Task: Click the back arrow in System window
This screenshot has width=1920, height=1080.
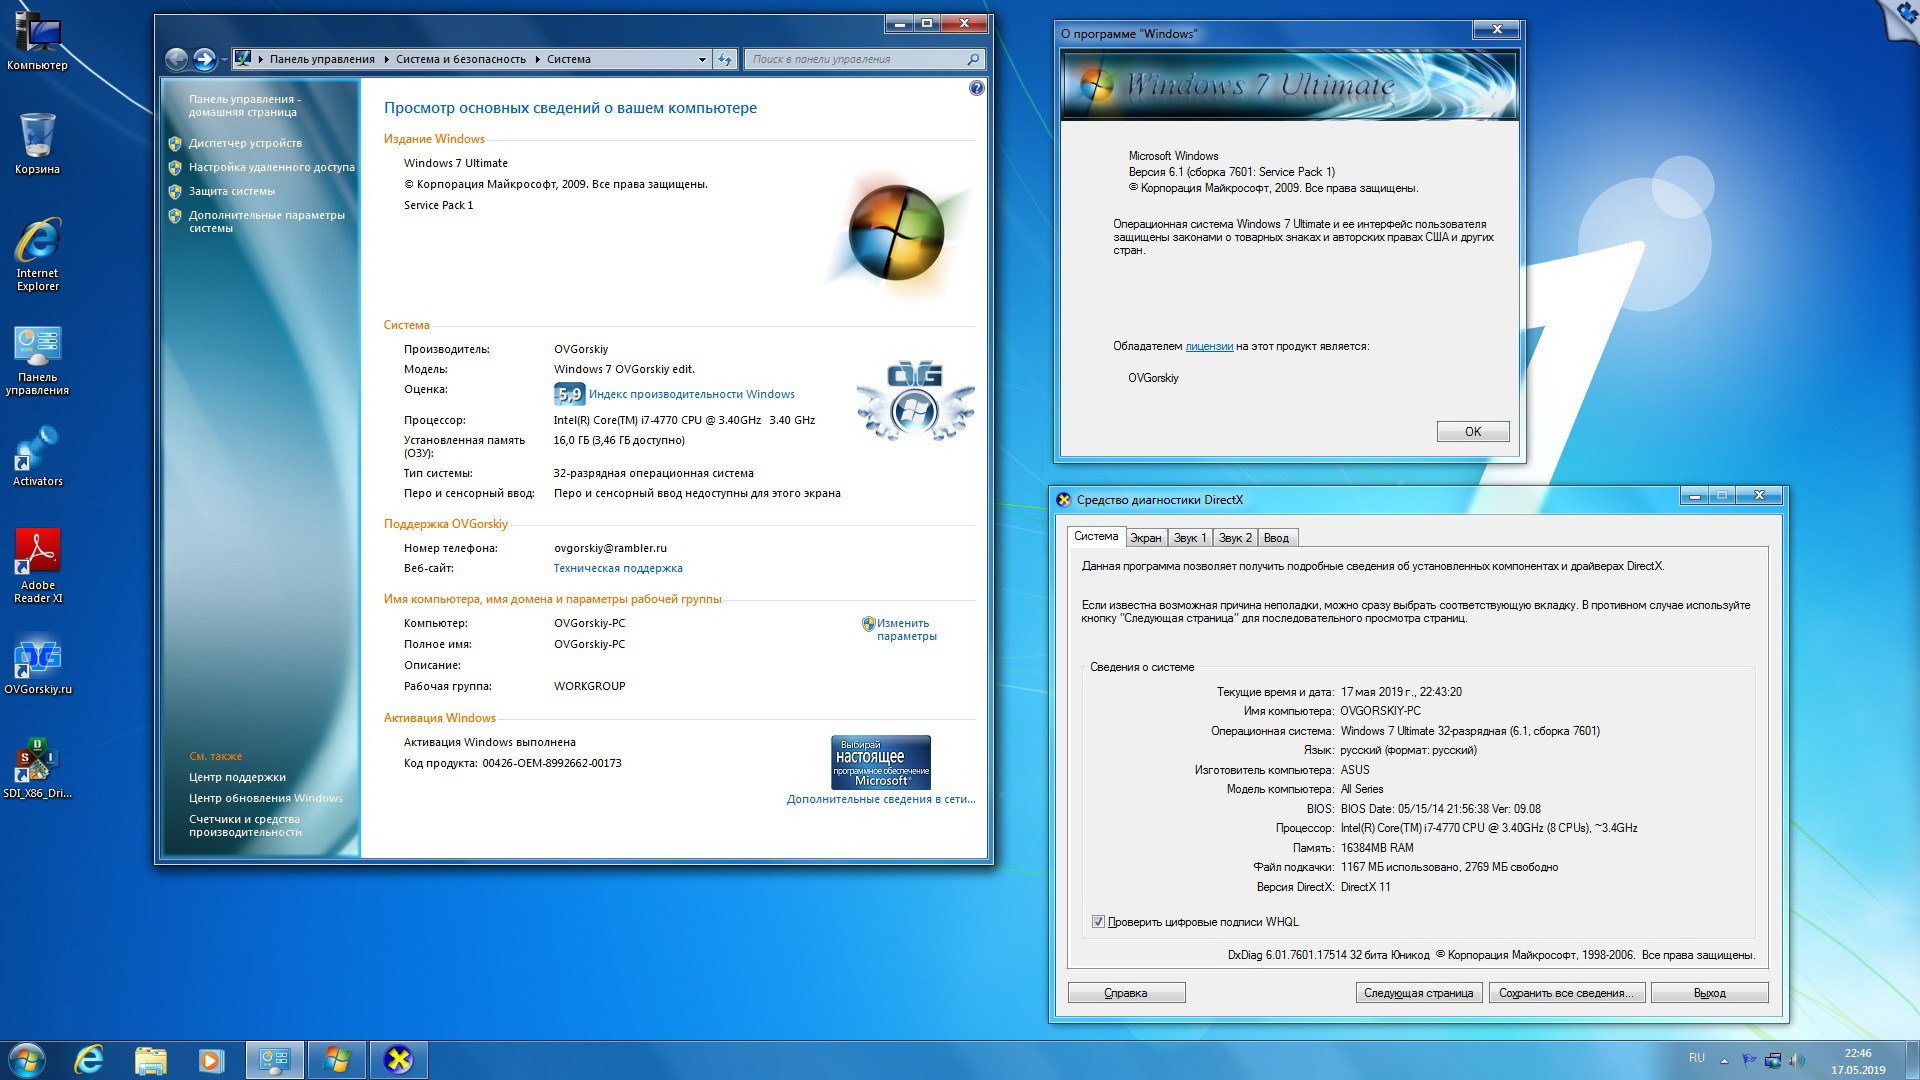Action: (176, 59)
